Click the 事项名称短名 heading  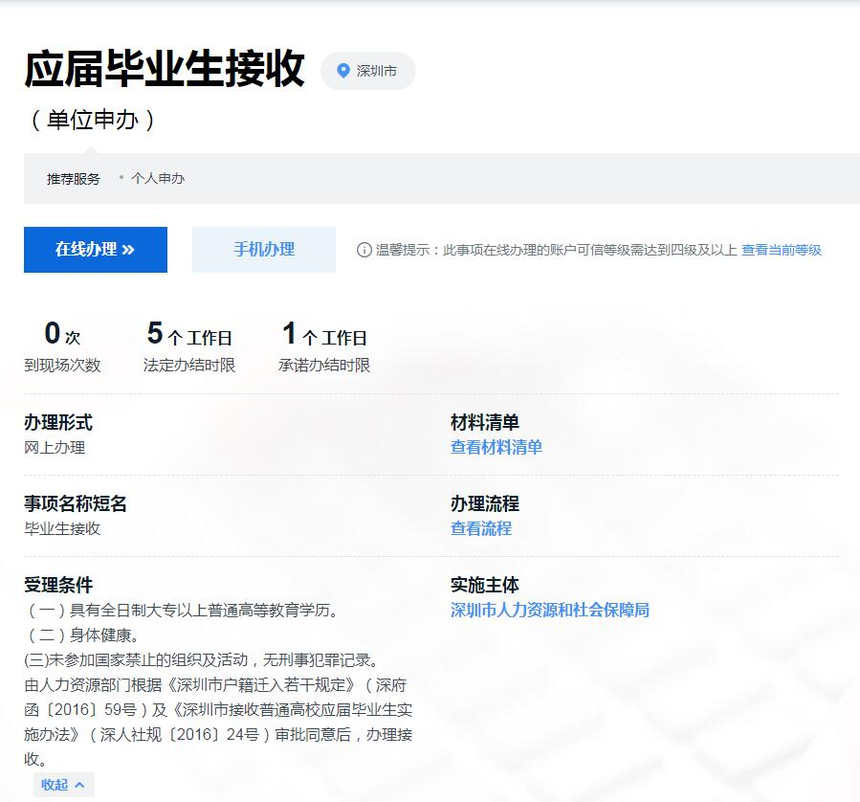tap(75, 504)
